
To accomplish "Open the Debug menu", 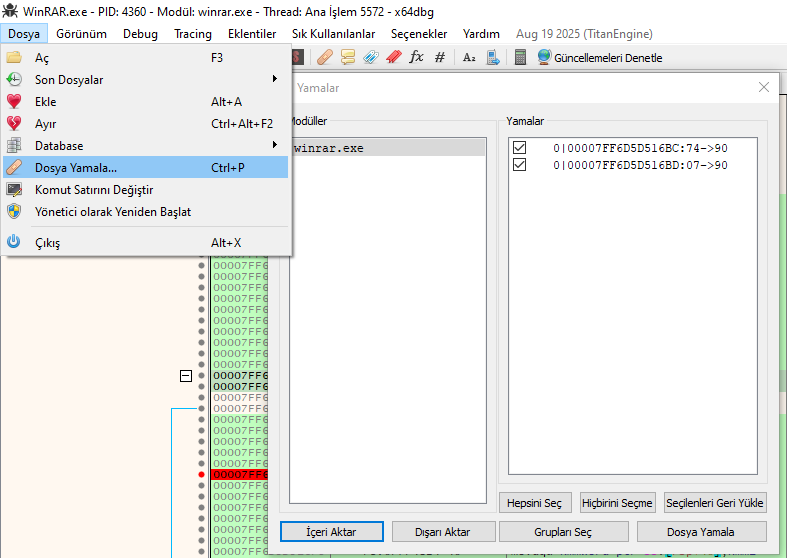I will click(140, 34).
